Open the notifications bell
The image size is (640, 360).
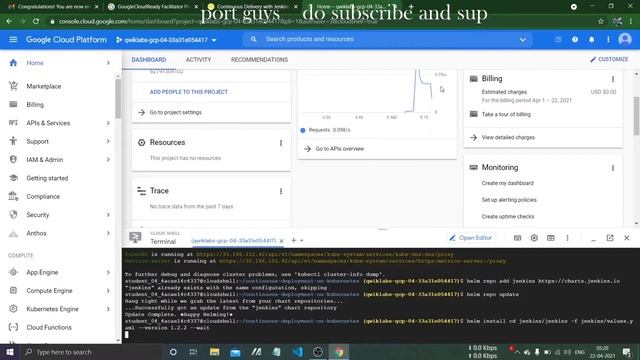[x=591, y=40]
